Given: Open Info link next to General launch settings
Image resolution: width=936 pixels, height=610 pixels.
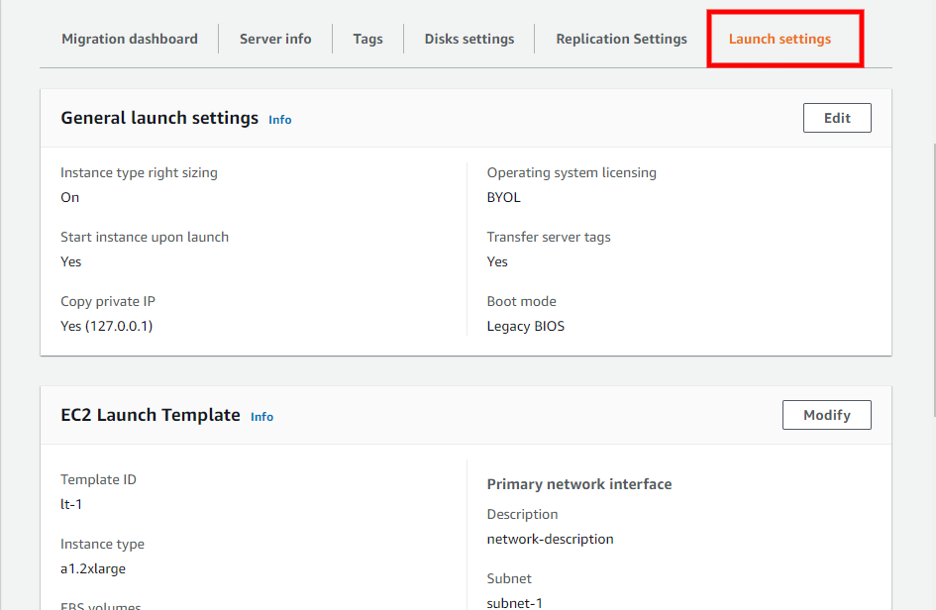Looking at the screenshot, I should [x=280, y=119].
